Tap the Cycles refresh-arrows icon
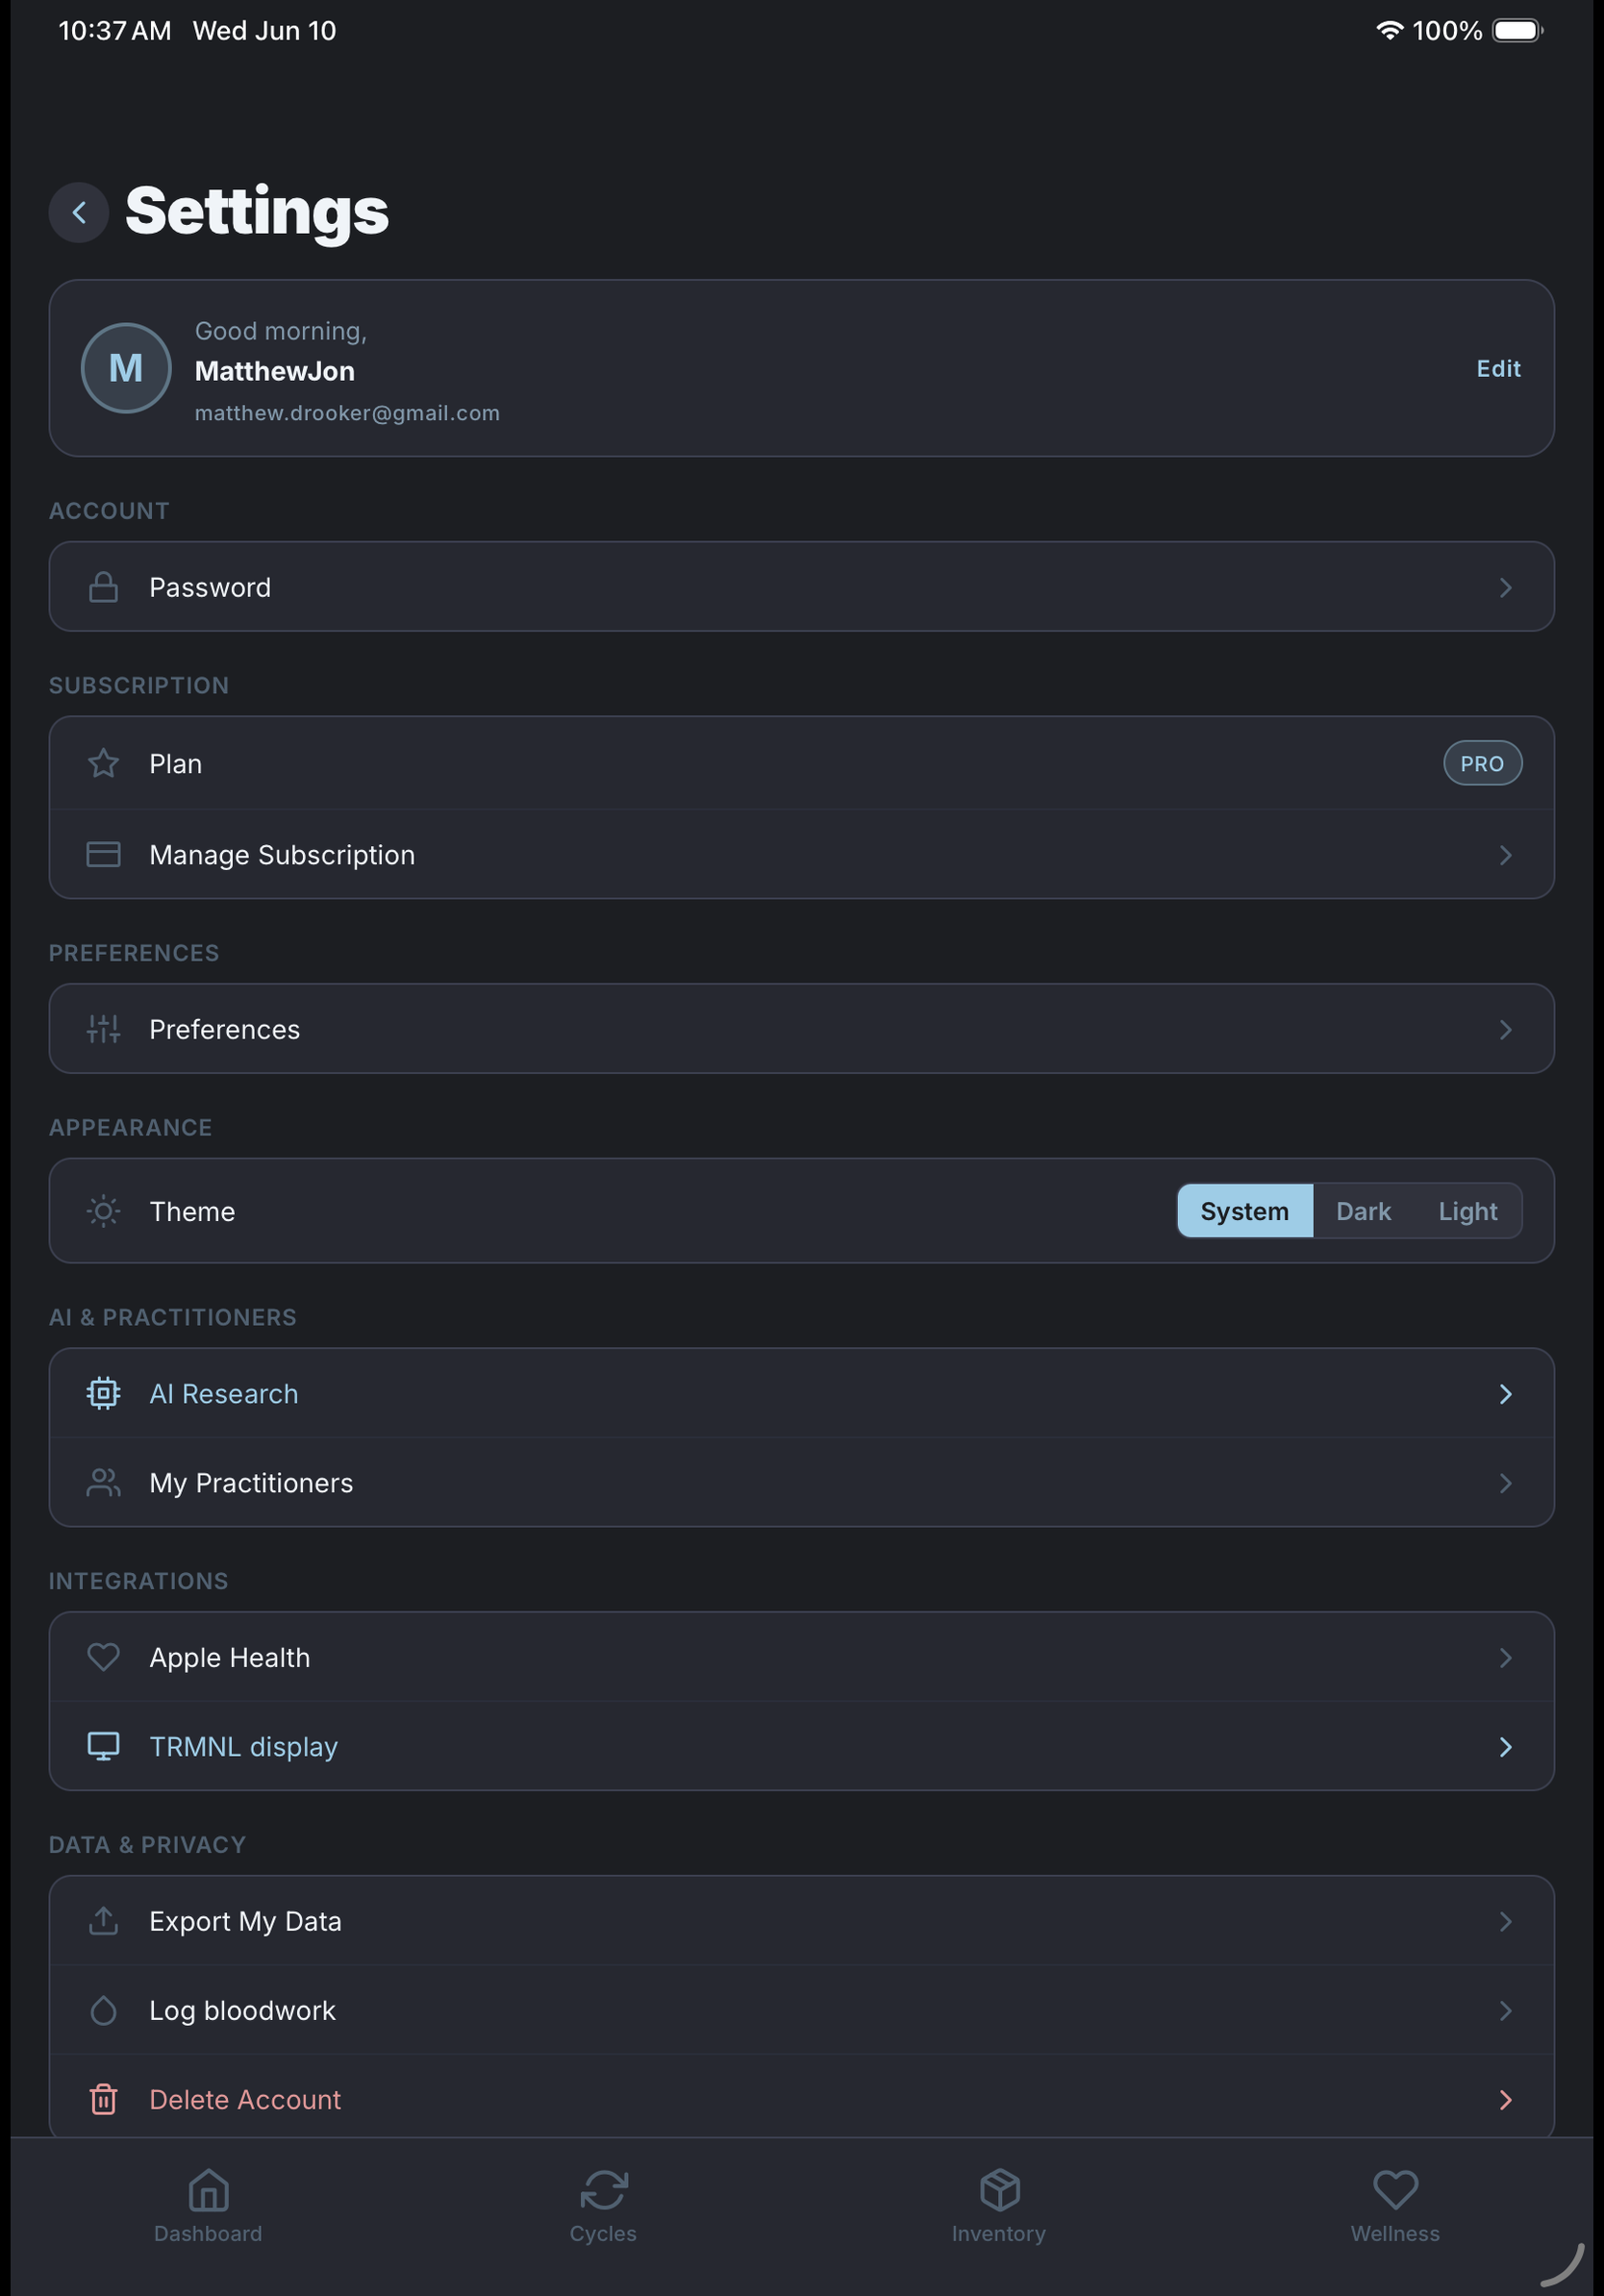 [604, 2190]
